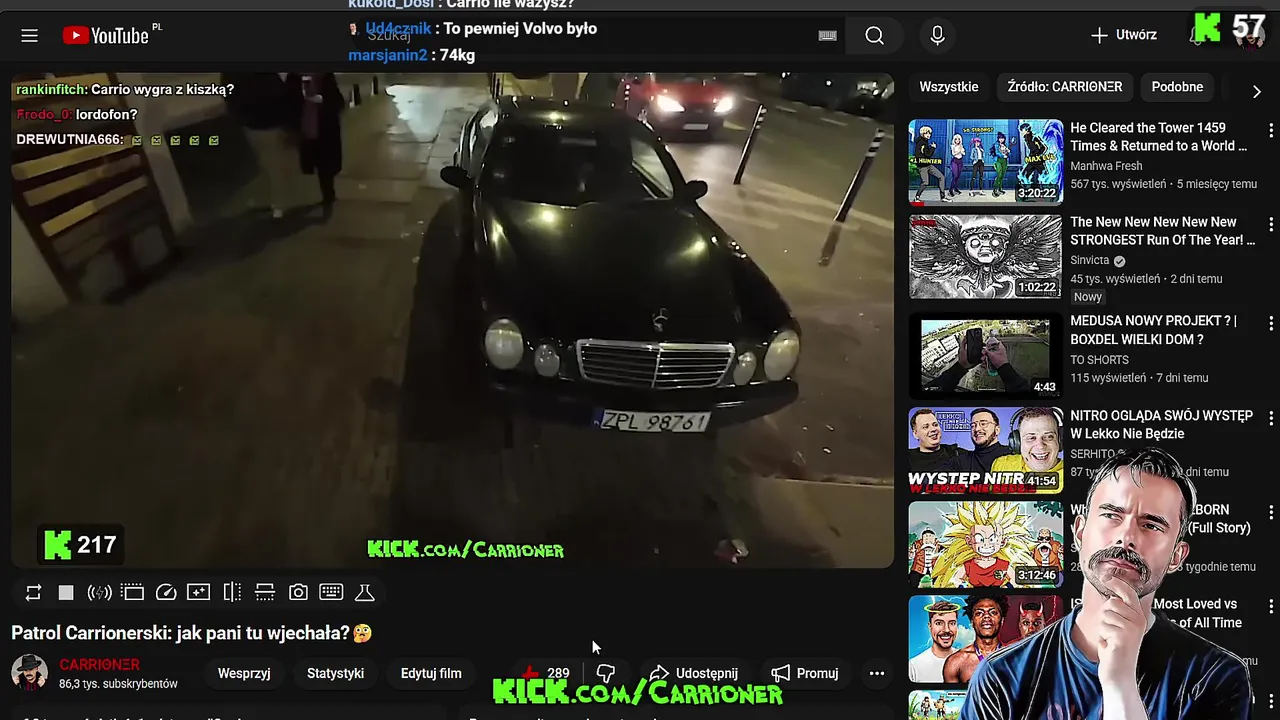Select the Wszystkie chip

coord(949,87)
